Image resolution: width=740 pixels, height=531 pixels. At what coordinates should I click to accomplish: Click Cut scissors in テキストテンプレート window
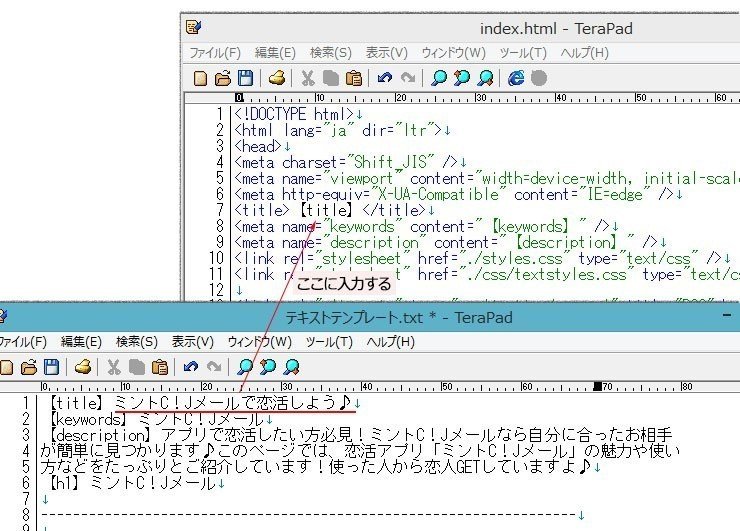[114, 367]
